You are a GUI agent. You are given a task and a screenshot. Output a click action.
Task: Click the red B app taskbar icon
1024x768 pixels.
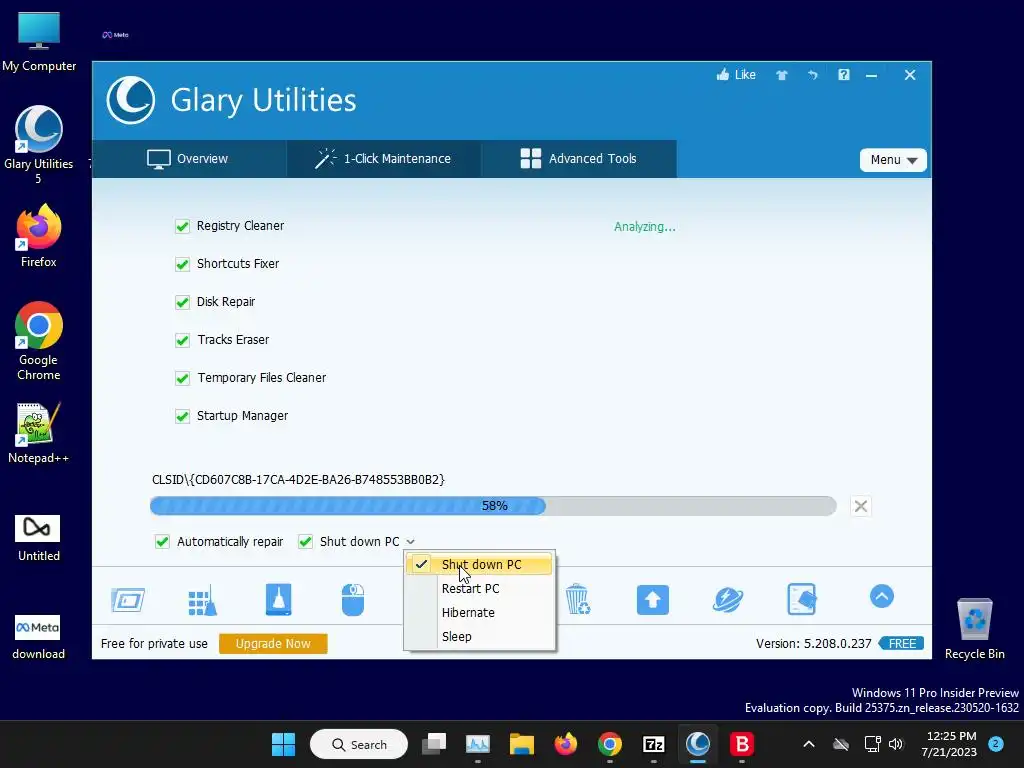point(741,744)
